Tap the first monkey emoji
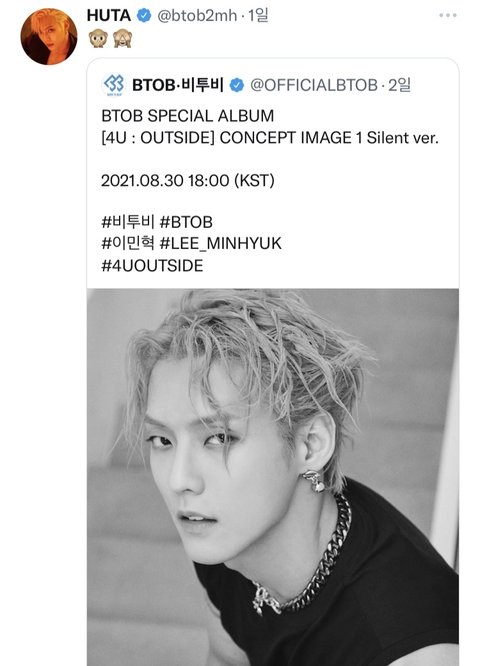 [98, 39]
